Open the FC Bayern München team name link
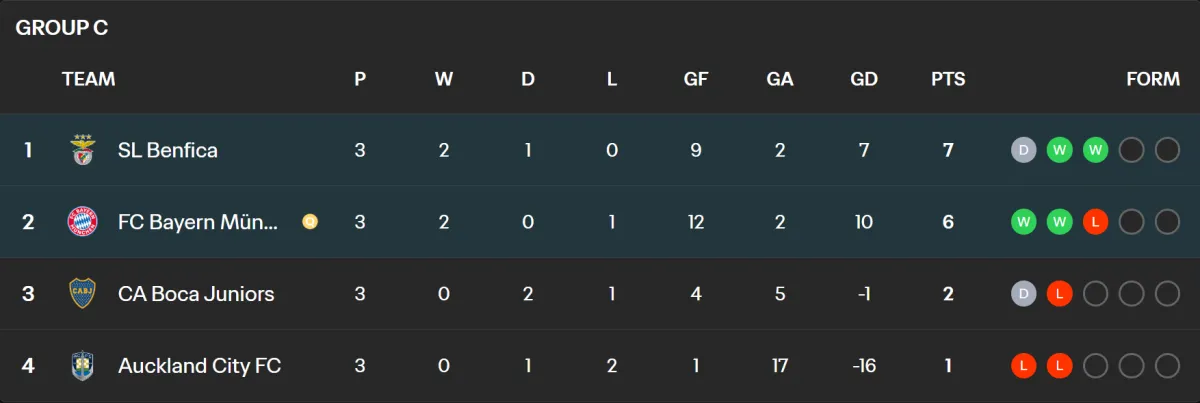This screenshot has width=1200, height=403. pyautogui.click(x=198, y=222)
